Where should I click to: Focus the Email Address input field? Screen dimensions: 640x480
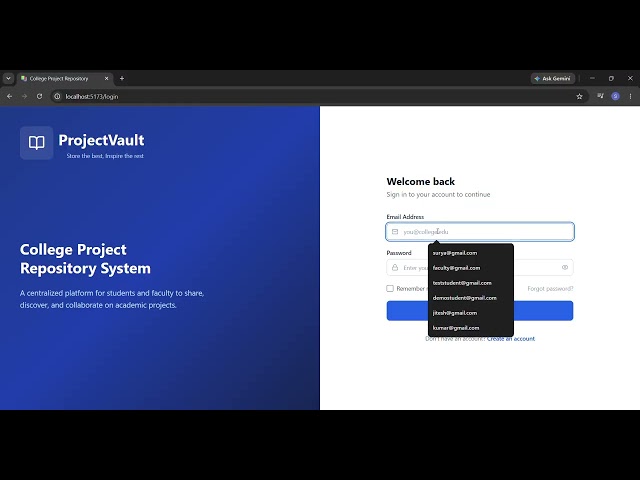480,232
